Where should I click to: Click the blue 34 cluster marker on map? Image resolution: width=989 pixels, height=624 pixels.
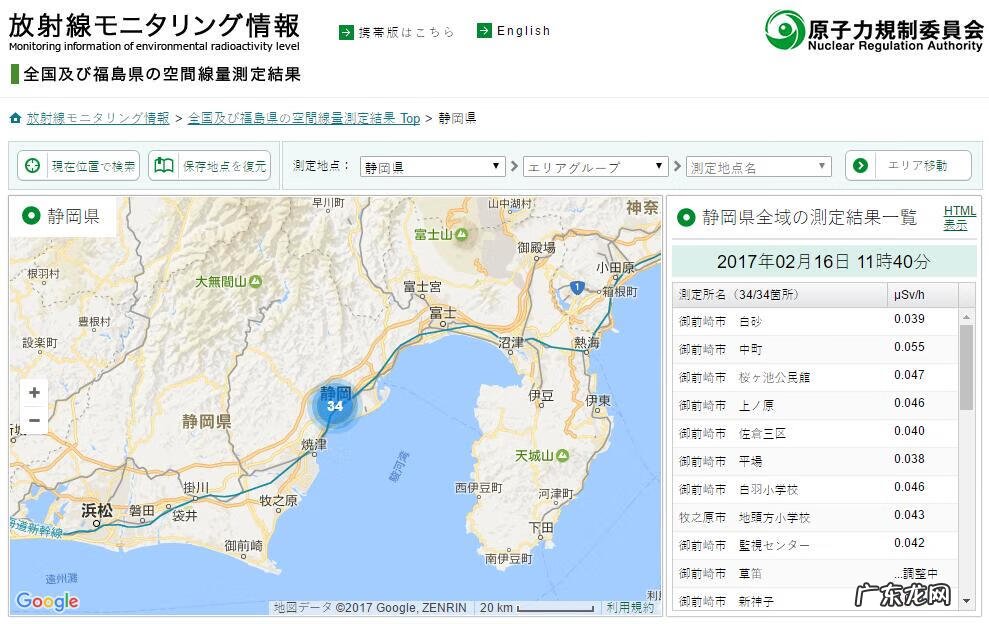[x=335, y=406]
